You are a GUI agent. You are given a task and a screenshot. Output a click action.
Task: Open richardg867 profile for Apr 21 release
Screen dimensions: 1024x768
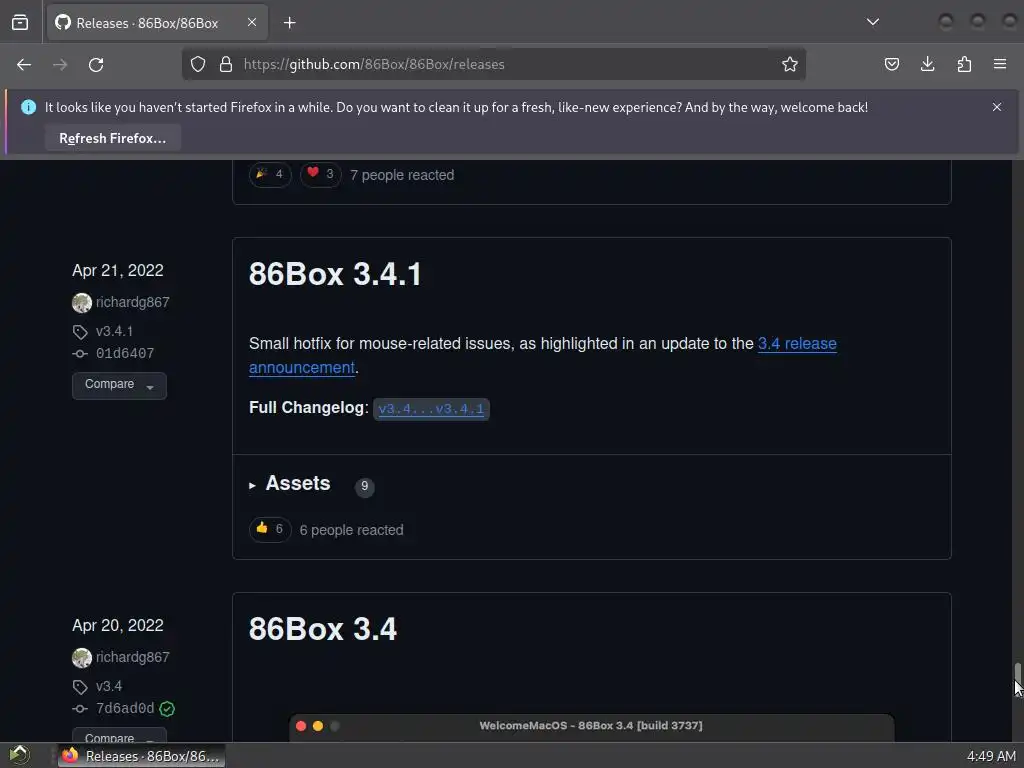pos(133,302)
